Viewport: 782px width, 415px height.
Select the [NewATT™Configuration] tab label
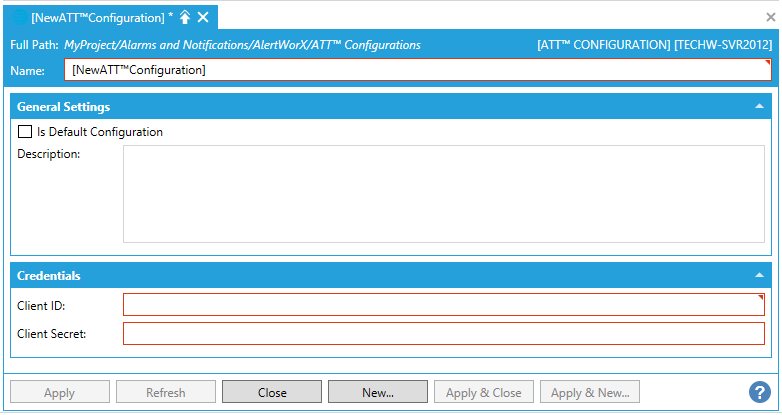pos(102,17)
